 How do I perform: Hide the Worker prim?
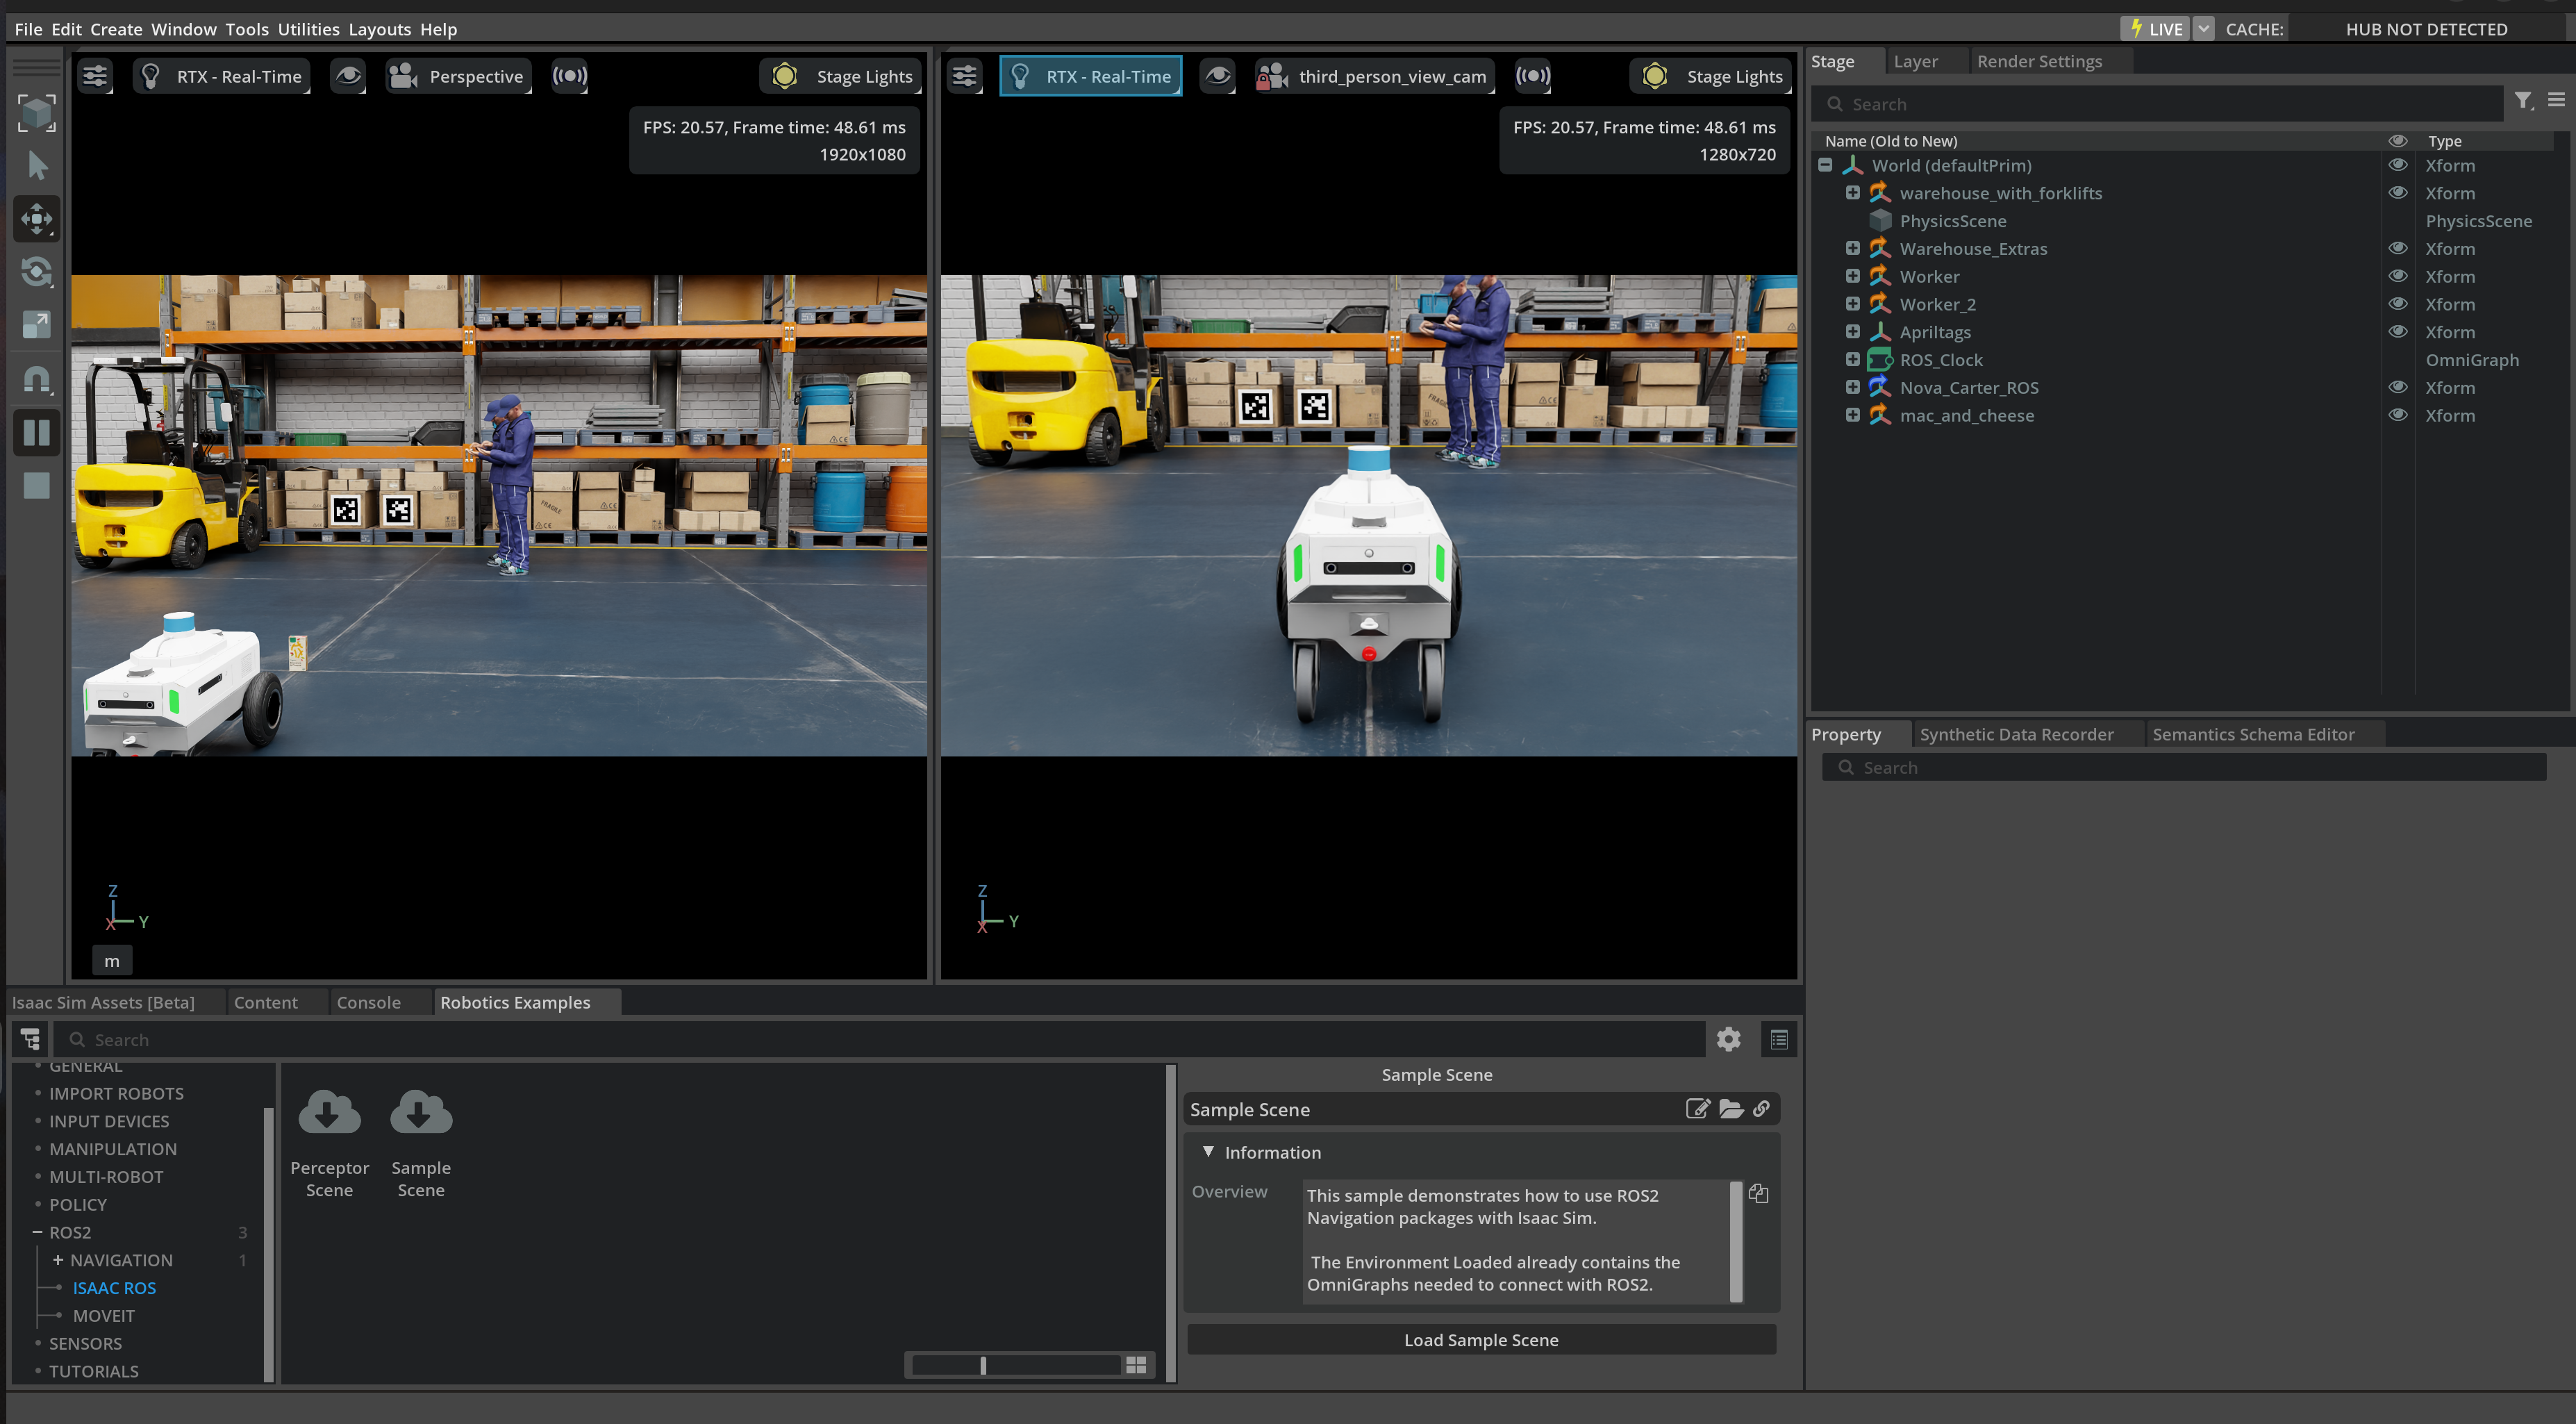pyautogui.click(x=2398, y=276)
